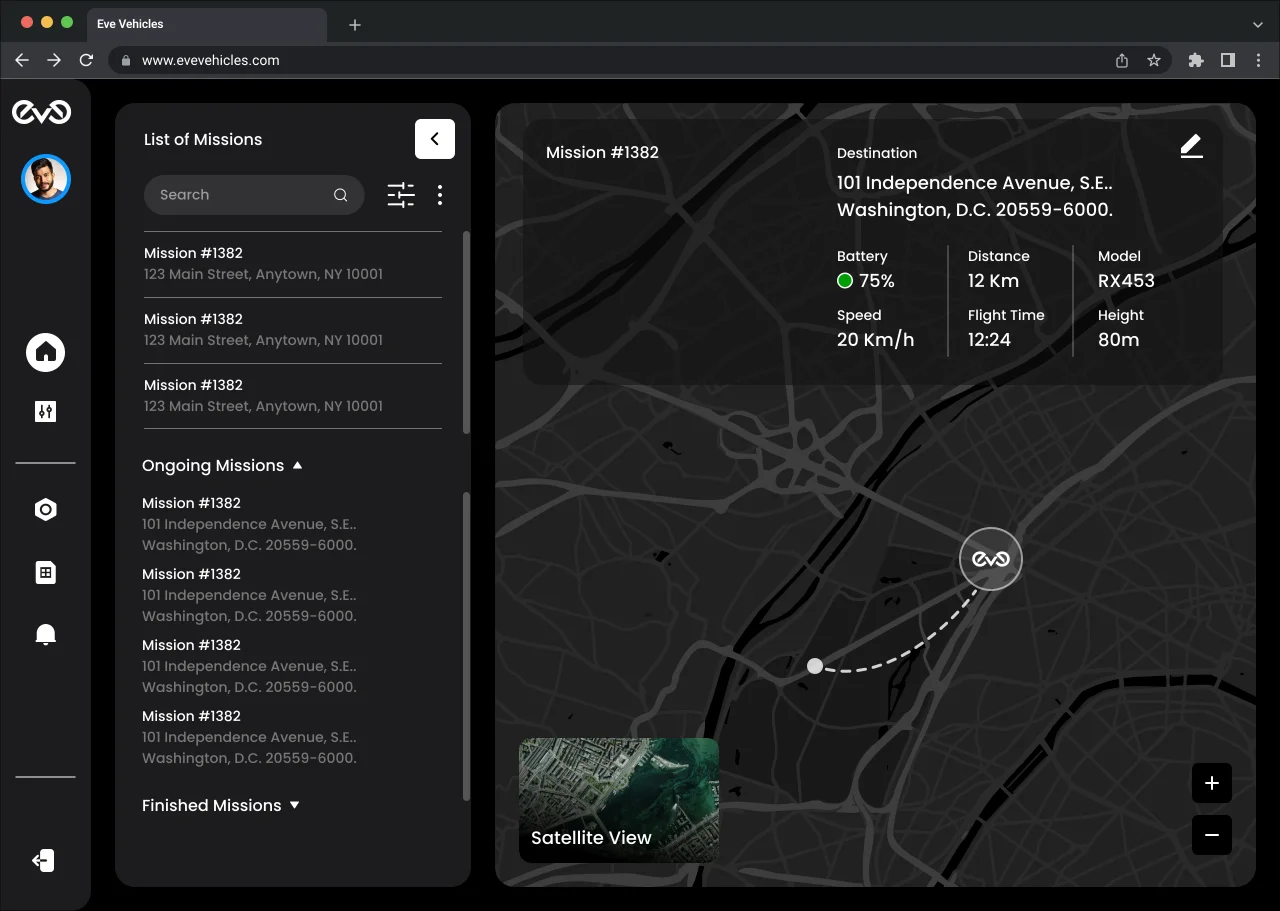This screenshot has height=911, width=1280.
Task: Open the controls sliders icon in sidebar
Action: pyautogui.click(x=45, y=411)
